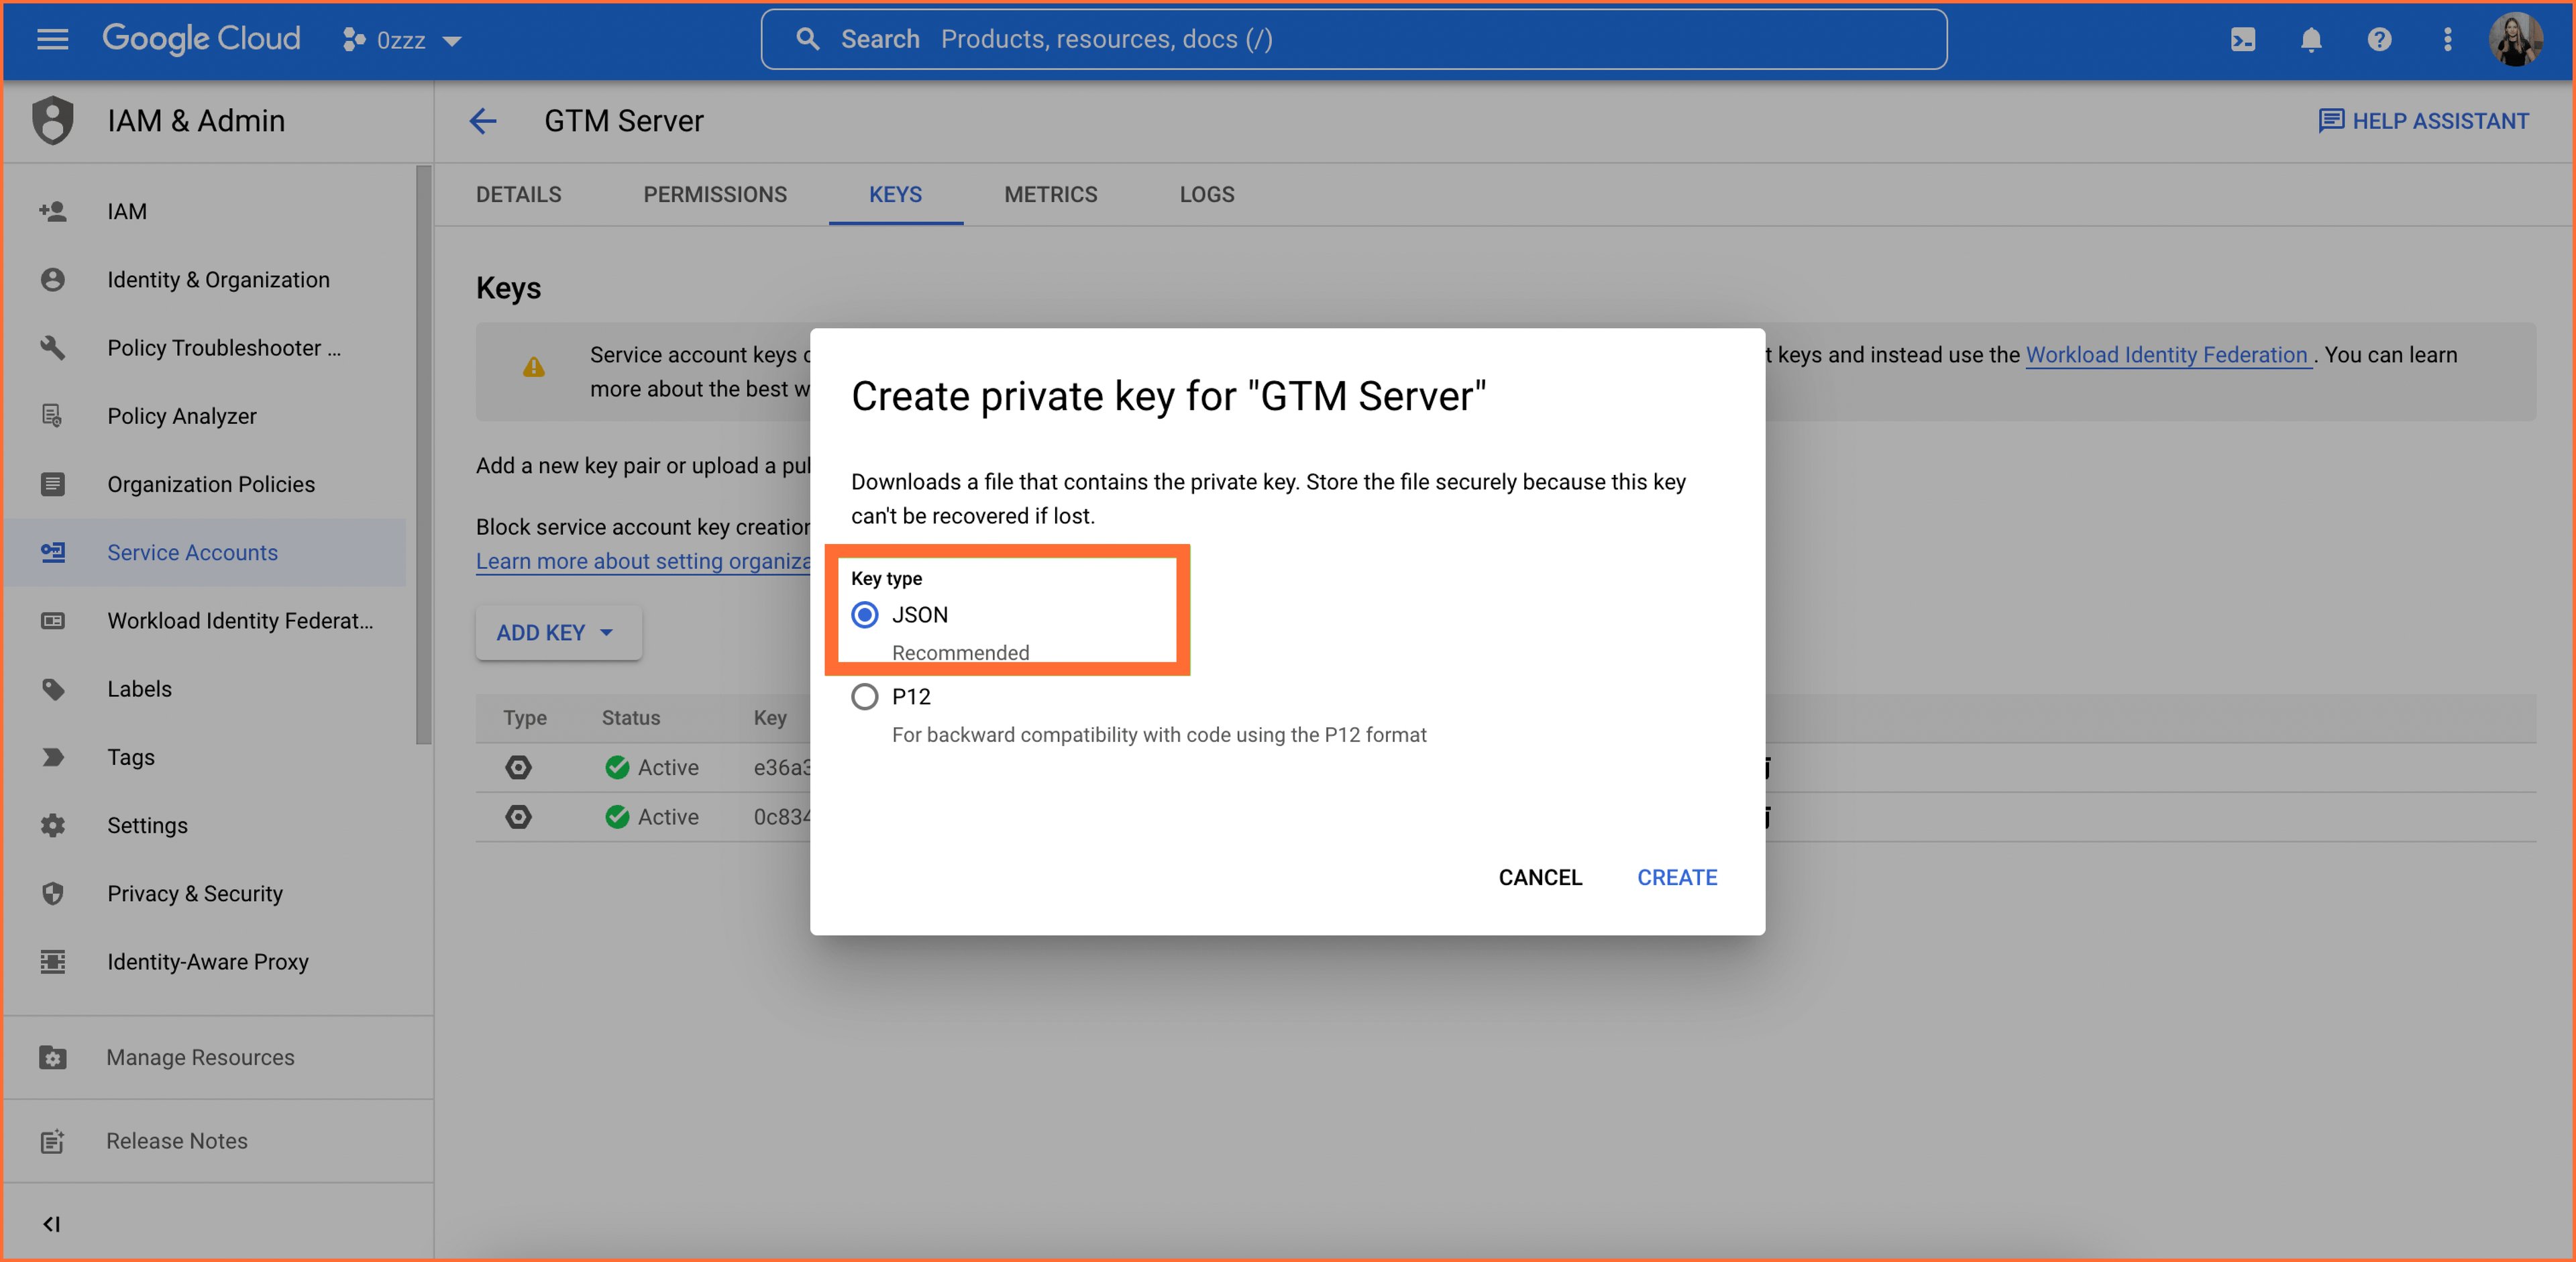Open the main navigation hamburger menu
The image size is (2576, 1262).
(x=52, y=39)
